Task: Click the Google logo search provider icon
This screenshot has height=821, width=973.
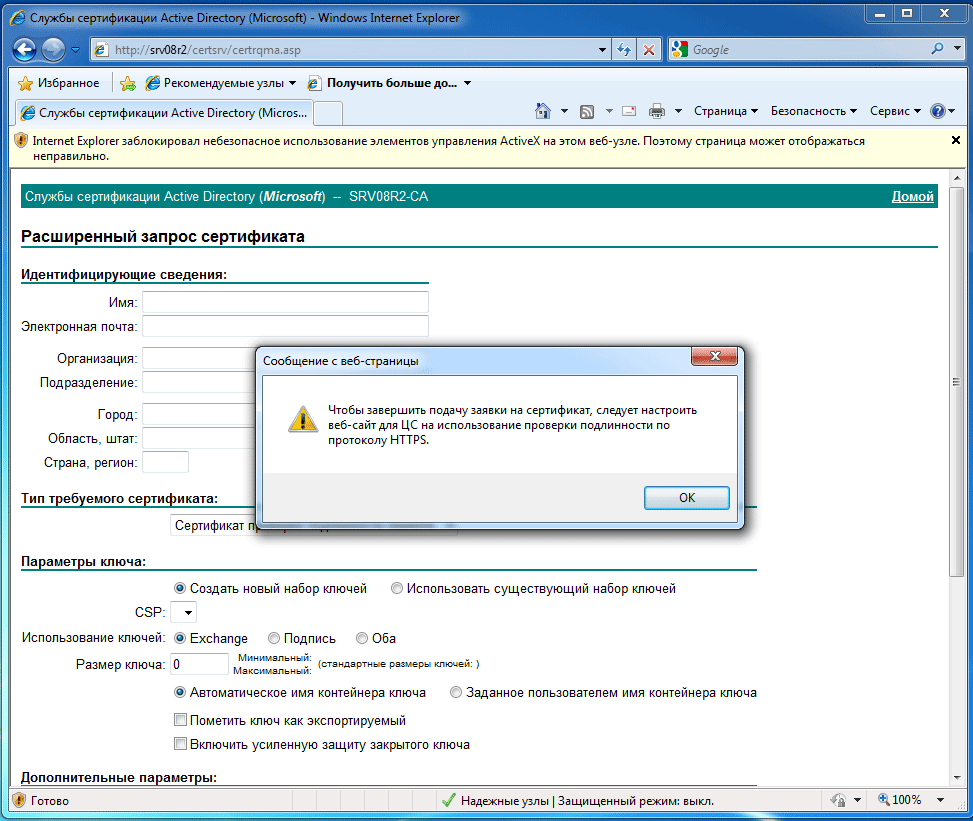Action: [680, 49]
